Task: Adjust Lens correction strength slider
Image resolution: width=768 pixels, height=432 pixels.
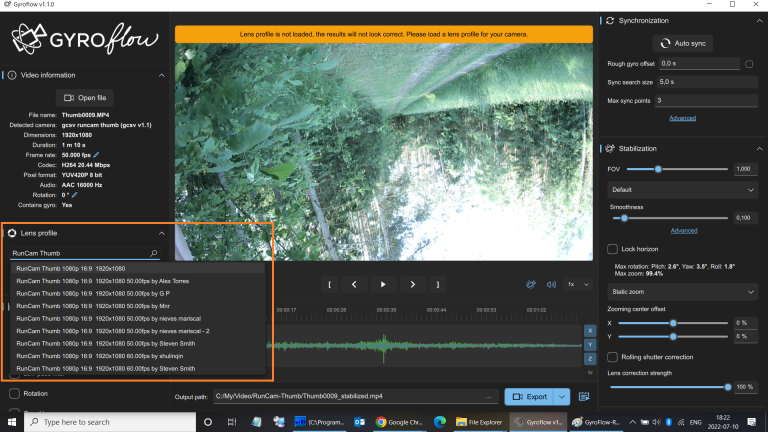Action: pyautogui.click(x=670, y=387)
